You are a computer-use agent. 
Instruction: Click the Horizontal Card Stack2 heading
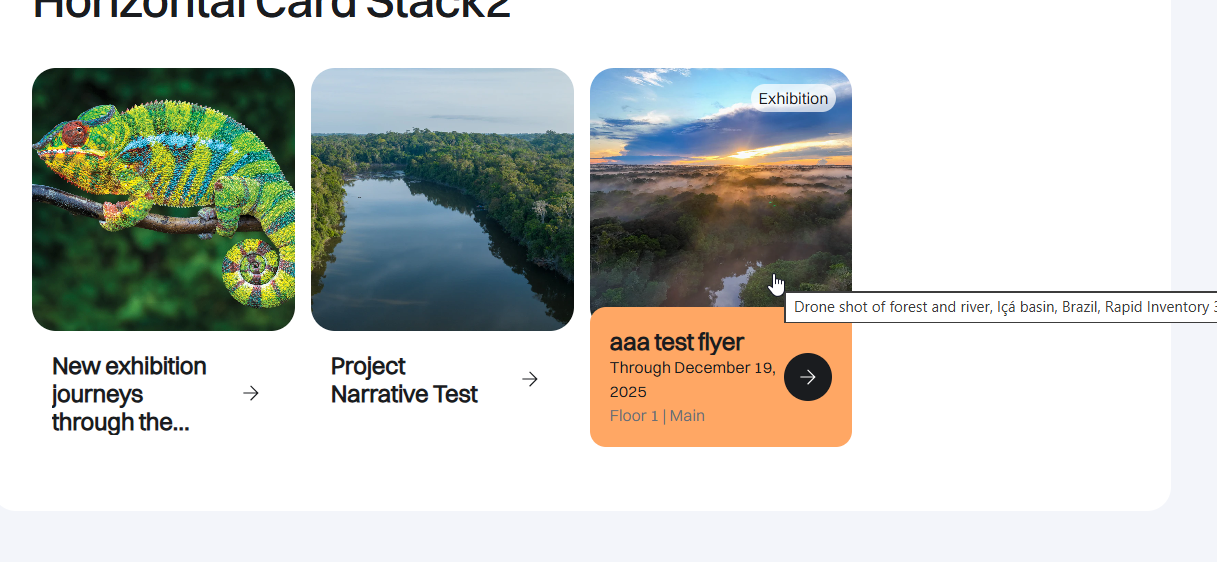(272, 8)
